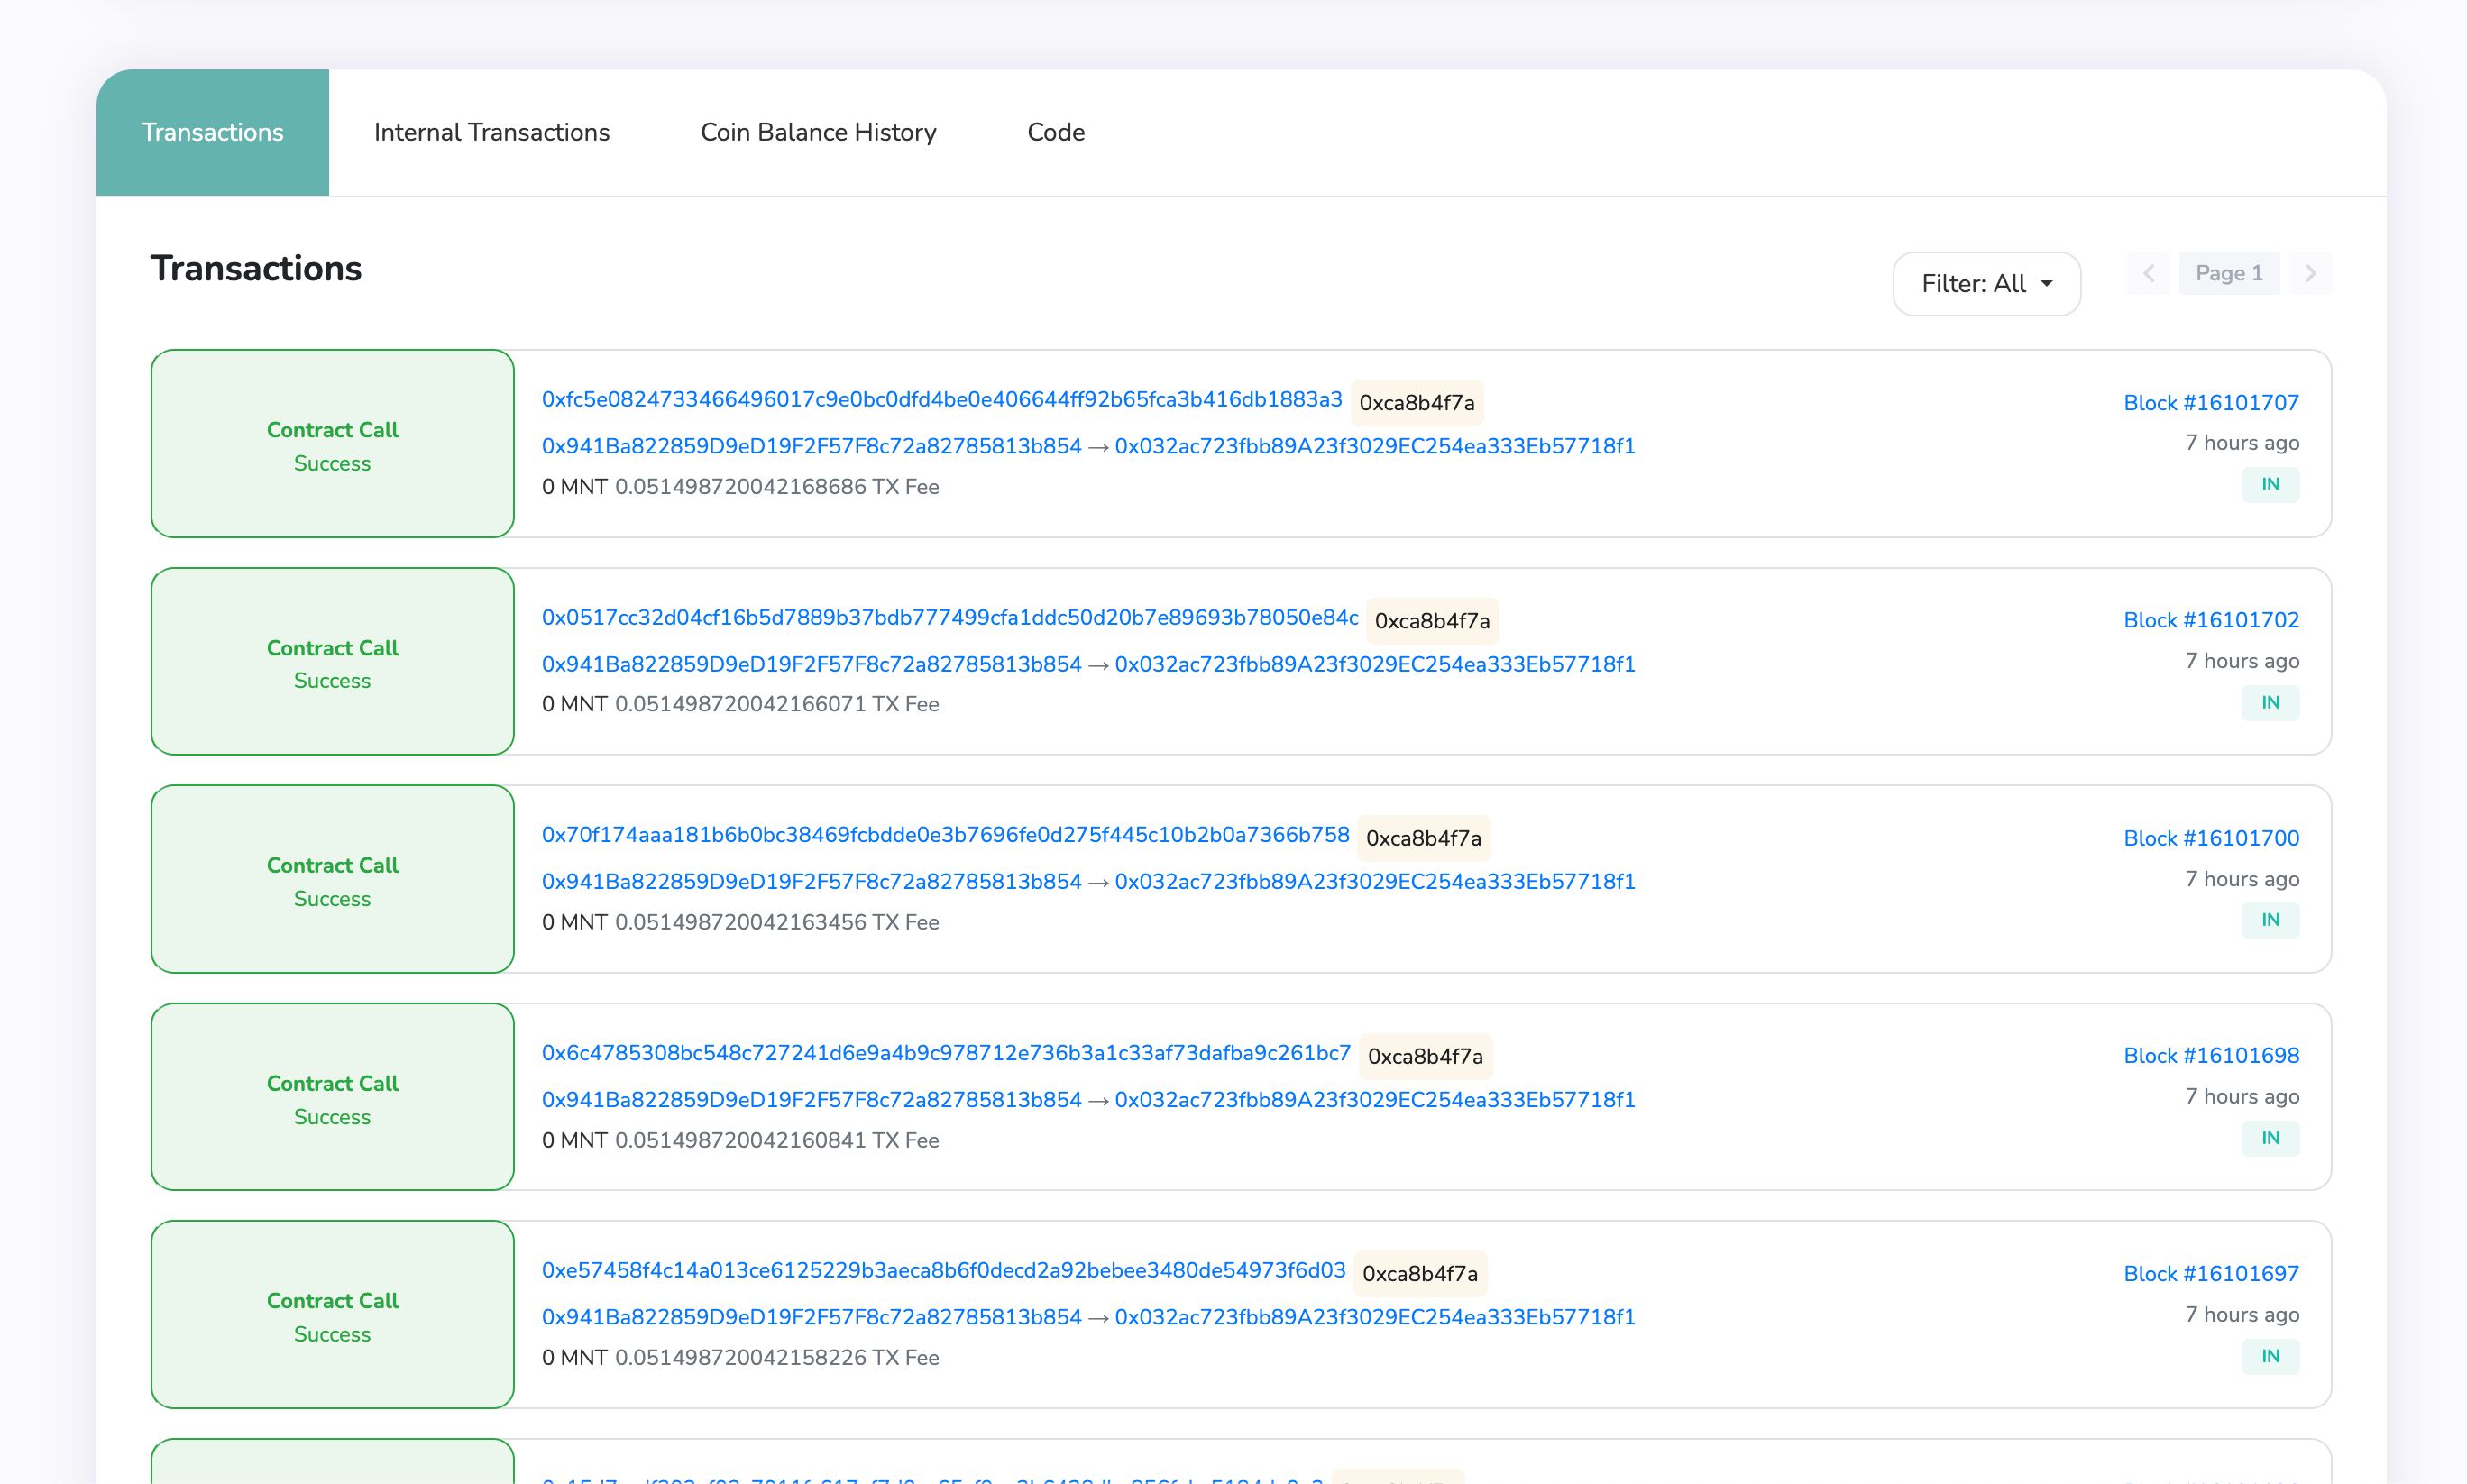Click sender address in Block #16101697 row
The width and height of the screenshot is (2467, 1484).
(x=811, y=1317)
